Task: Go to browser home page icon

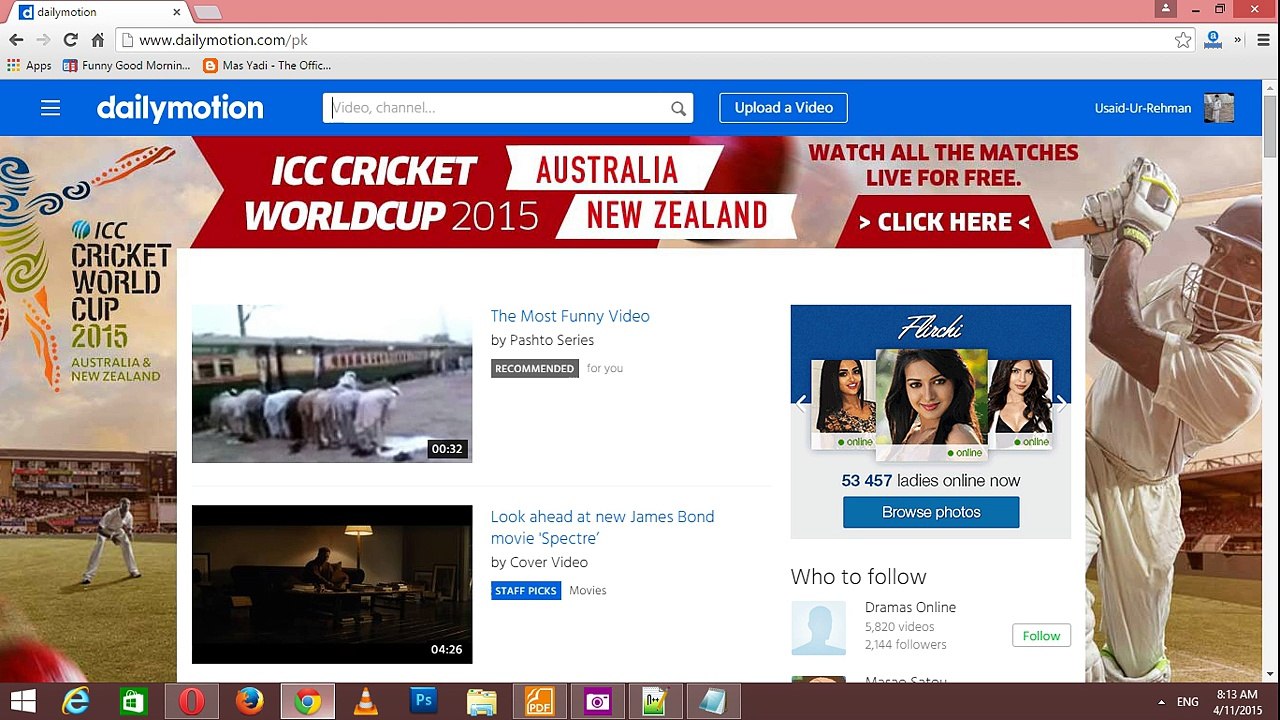Action: click(x=97, y=40)
